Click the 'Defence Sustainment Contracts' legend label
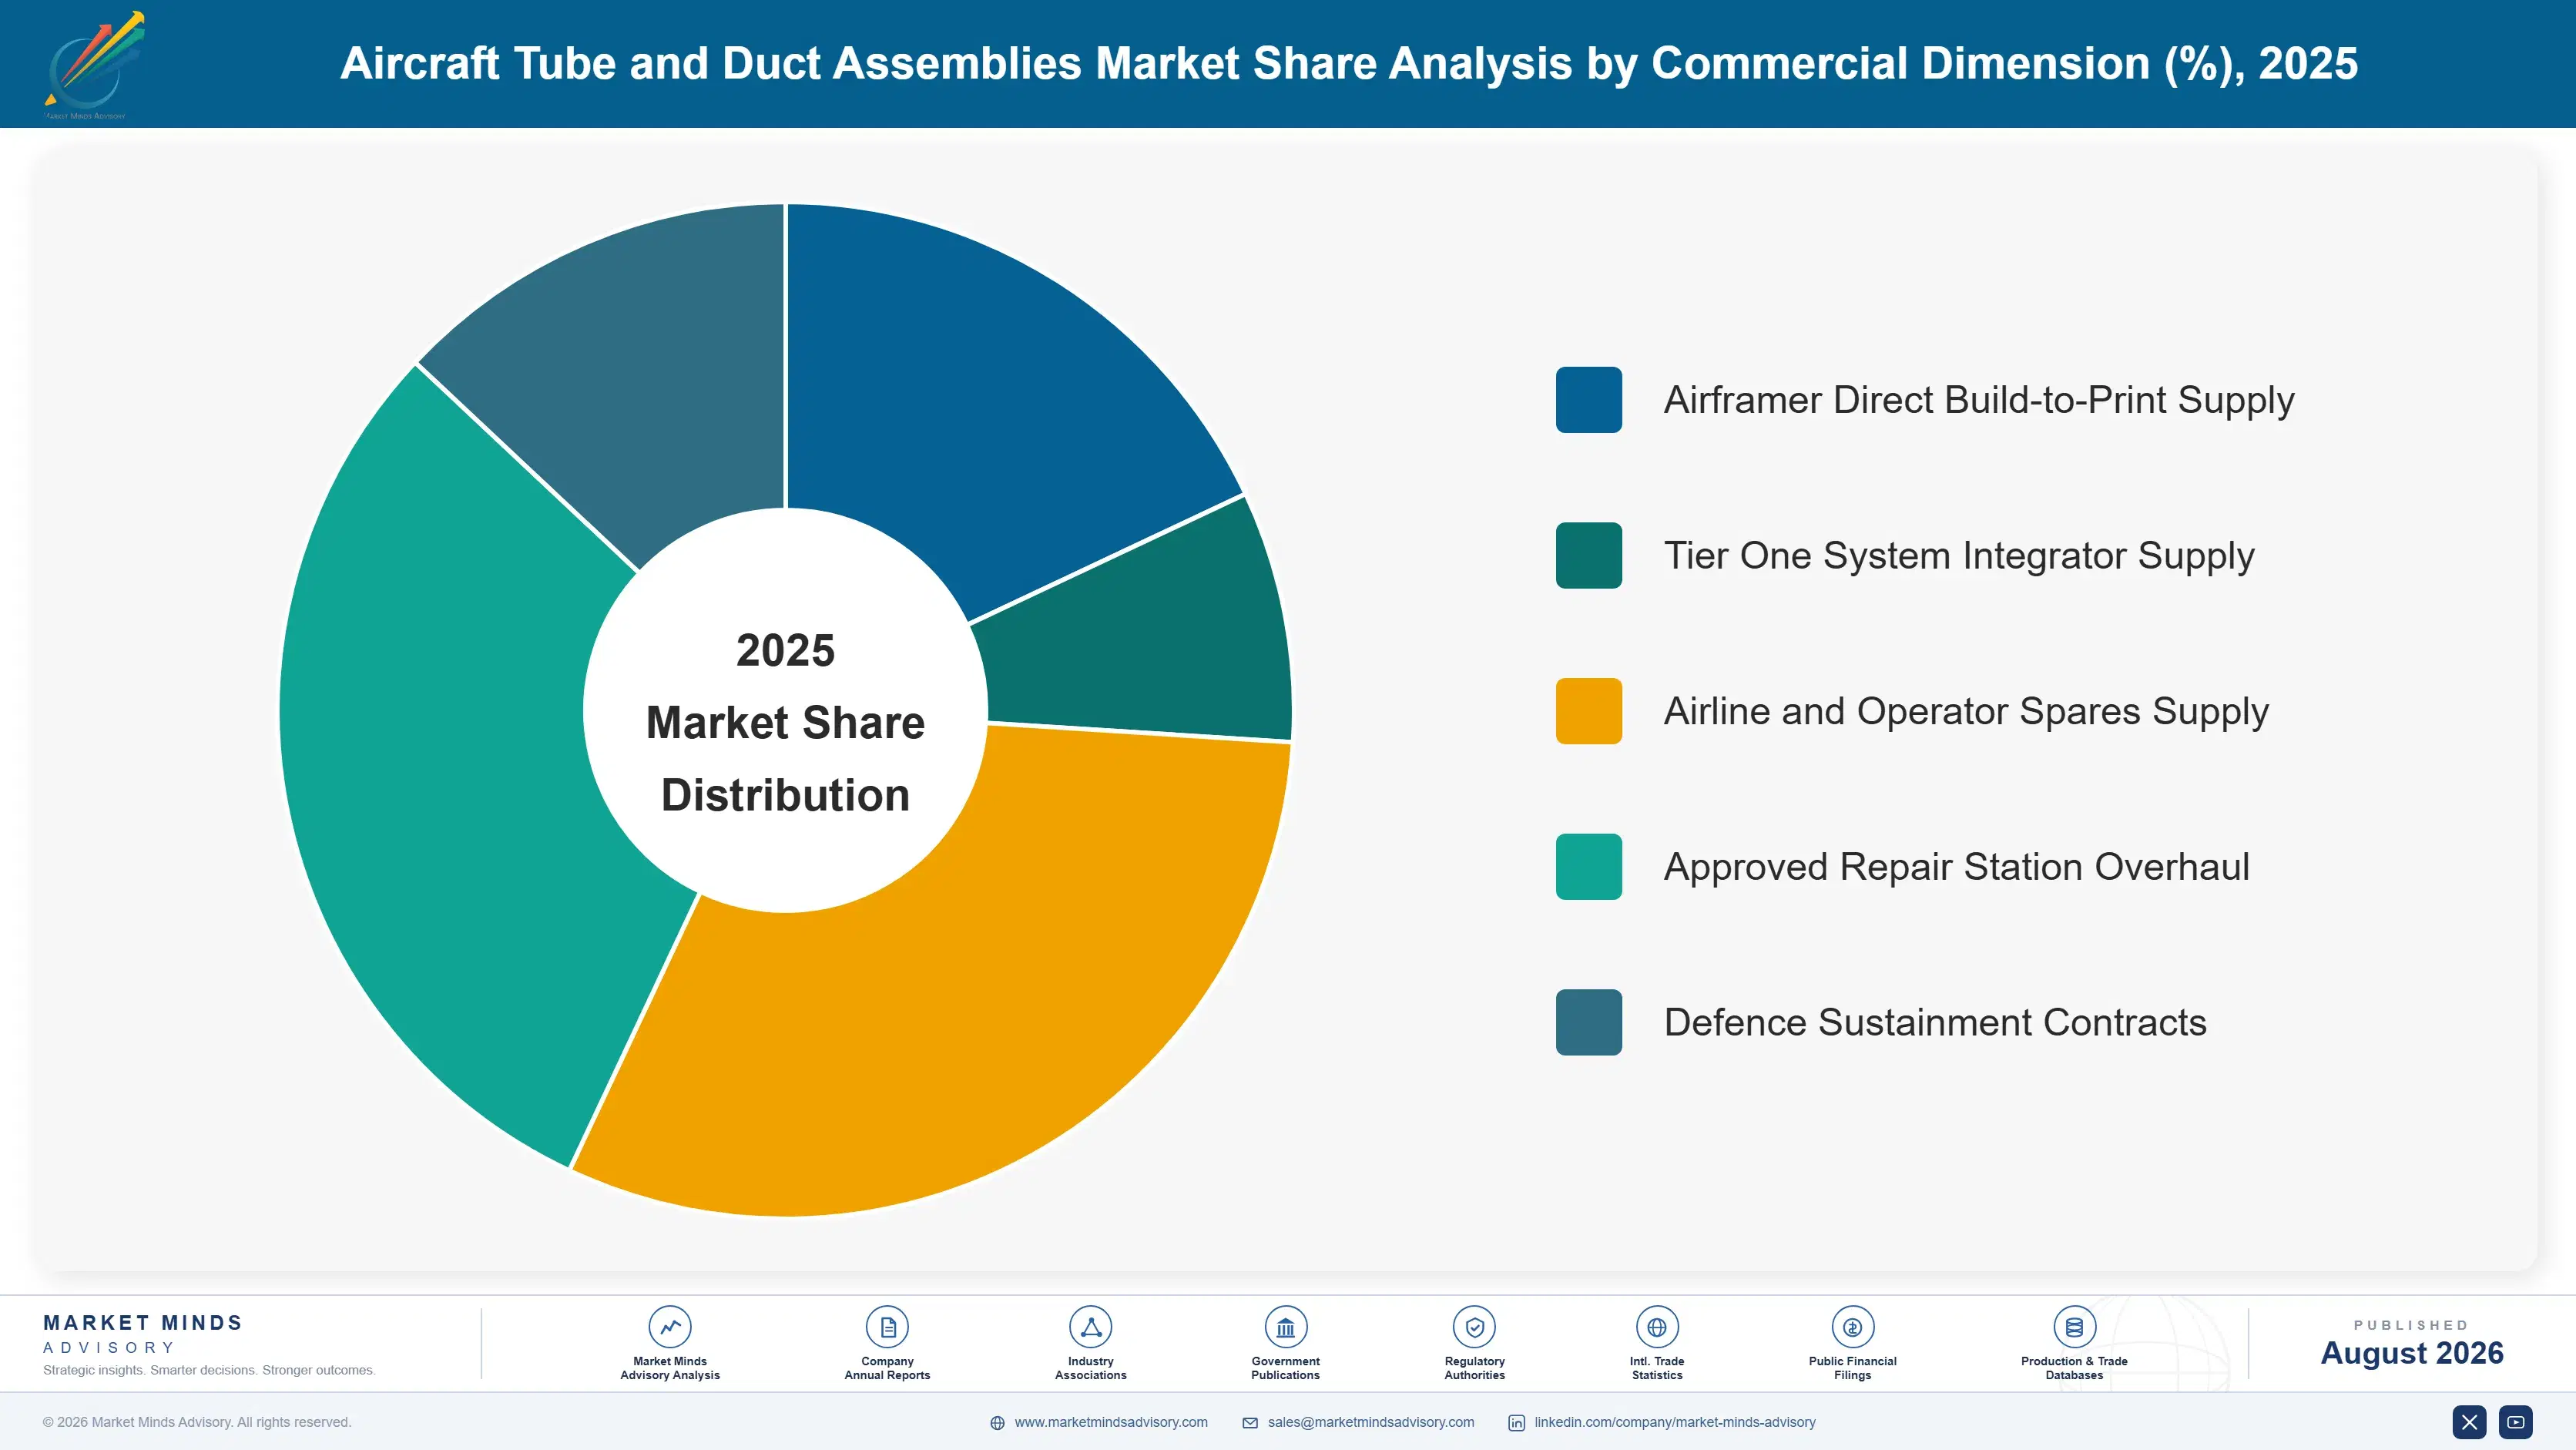The image size is (2576, 1450). tap(1935, 1022)
